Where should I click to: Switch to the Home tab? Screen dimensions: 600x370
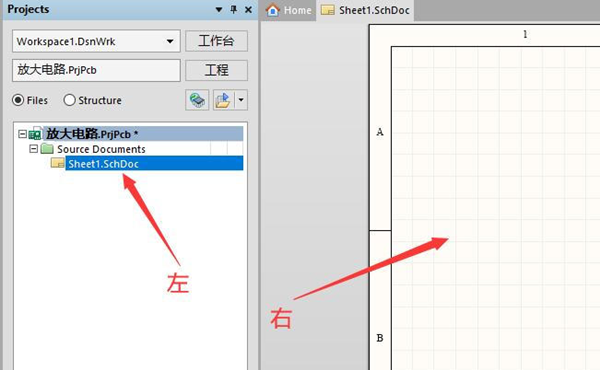pos(289,10)
